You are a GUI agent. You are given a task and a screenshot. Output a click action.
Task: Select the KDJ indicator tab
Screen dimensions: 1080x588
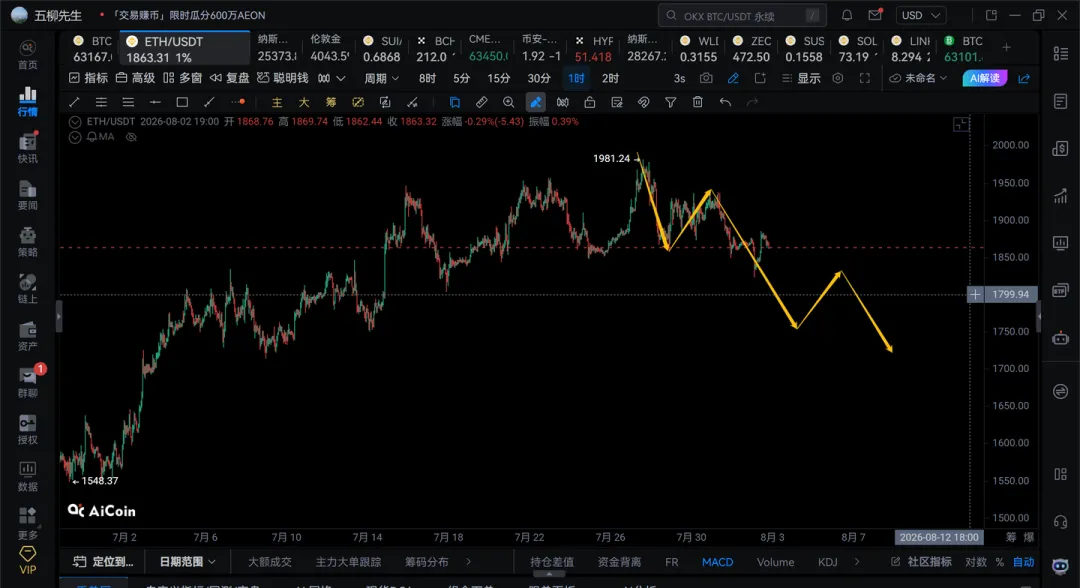[827, 562]
